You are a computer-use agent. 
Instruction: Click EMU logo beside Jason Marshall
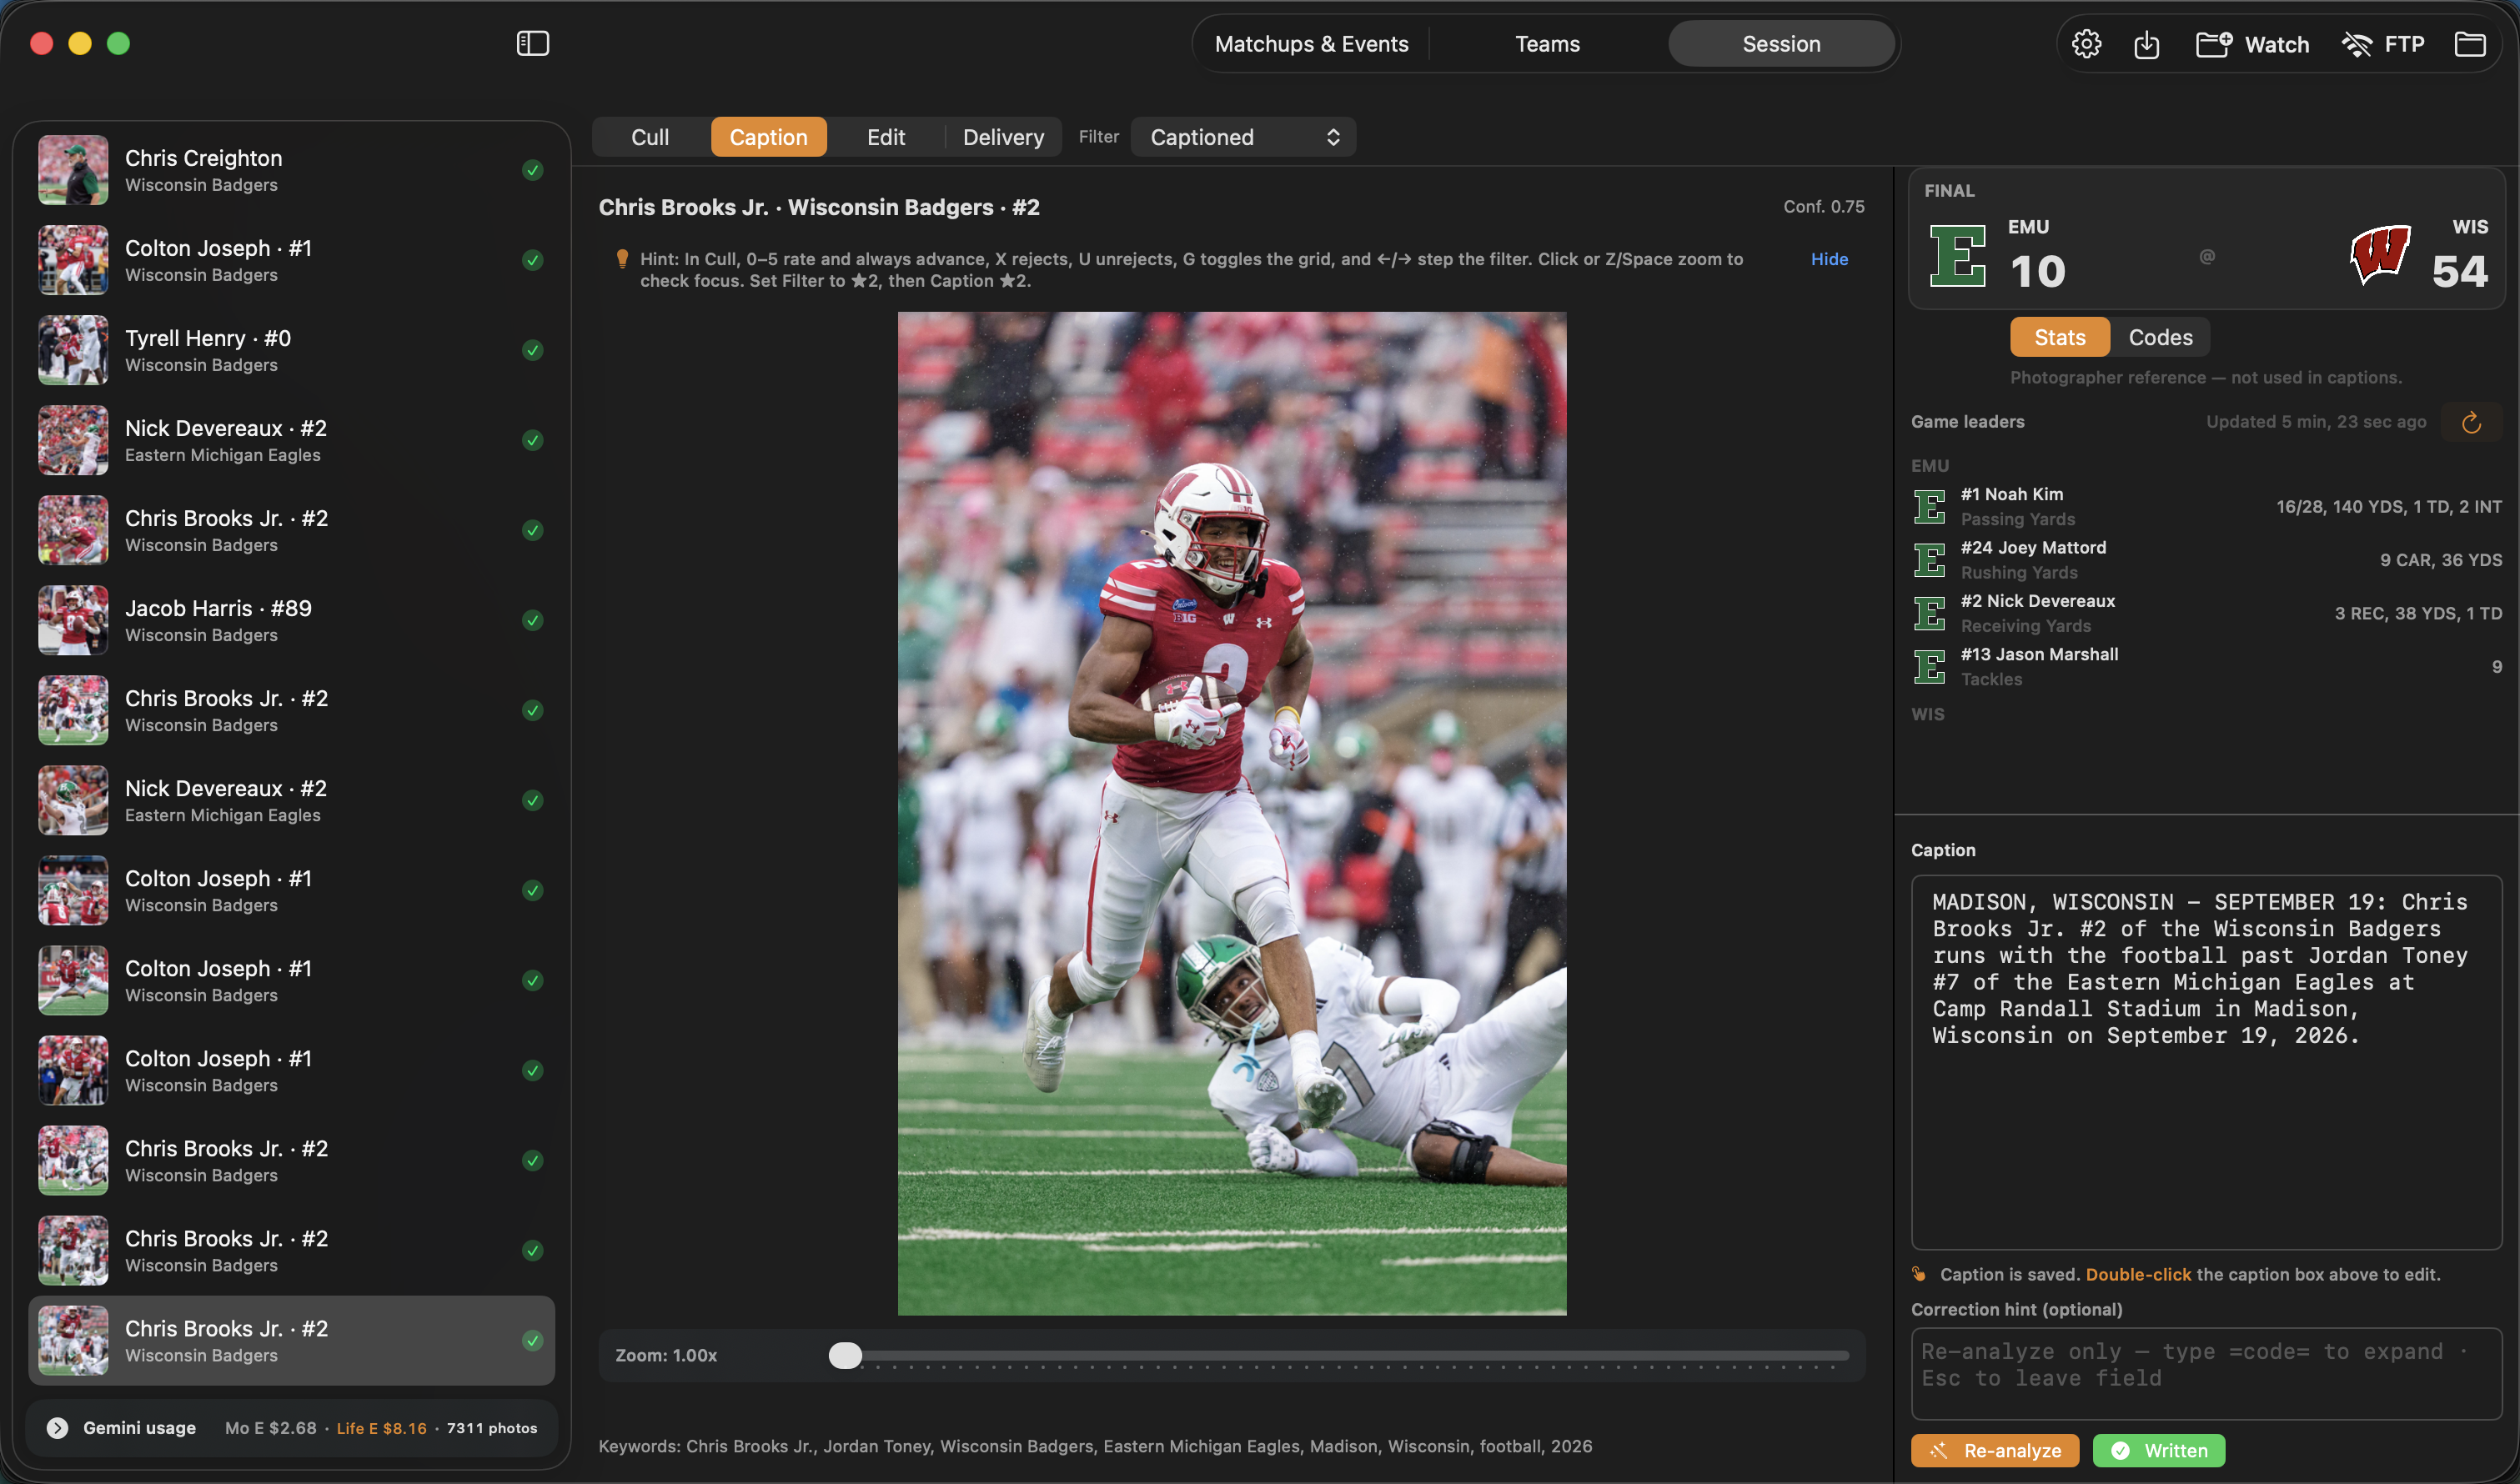click(1929, 666)
